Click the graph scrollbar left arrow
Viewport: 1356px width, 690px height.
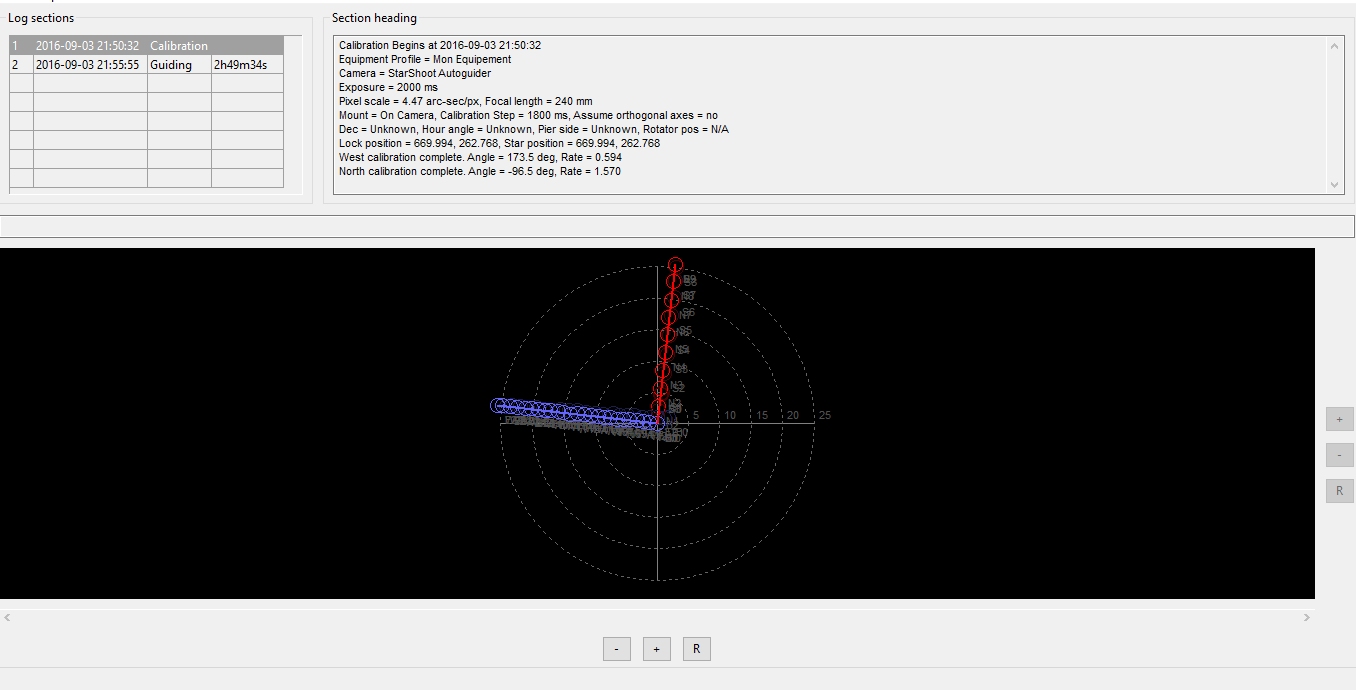click(x=8, y=618)
